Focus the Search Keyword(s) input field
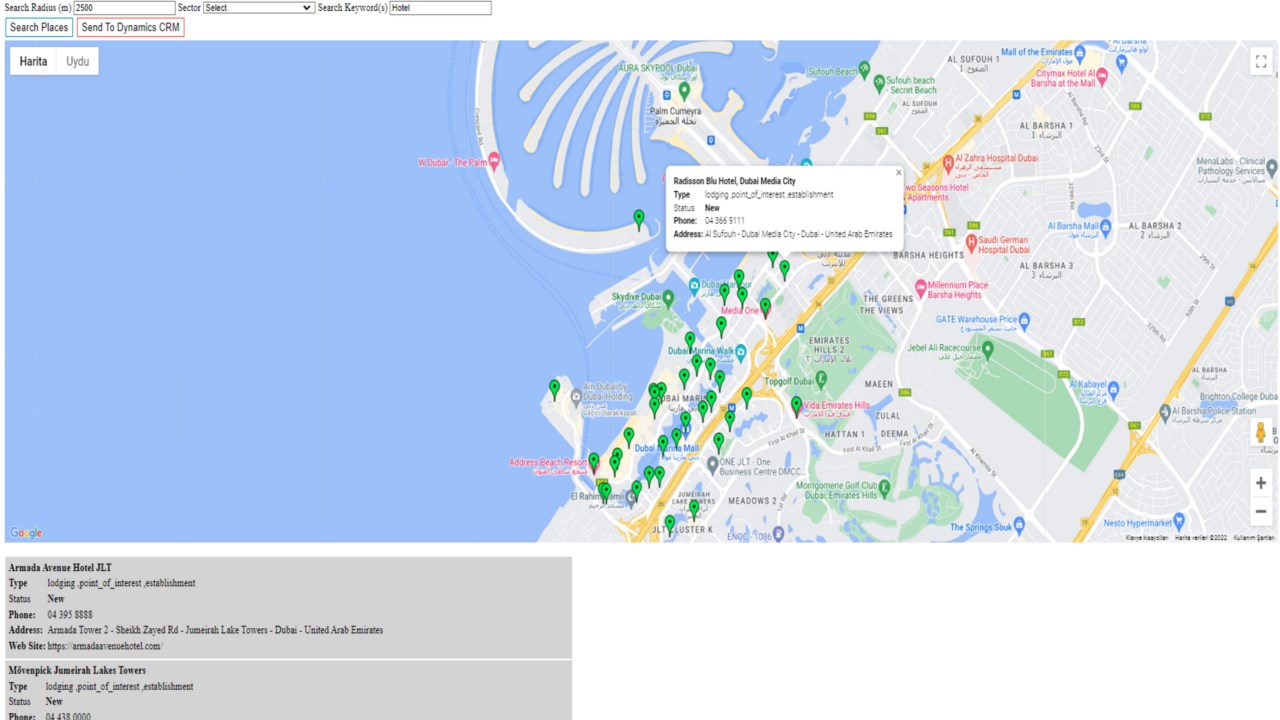1280x720 pixels. [x=440, y=8]
